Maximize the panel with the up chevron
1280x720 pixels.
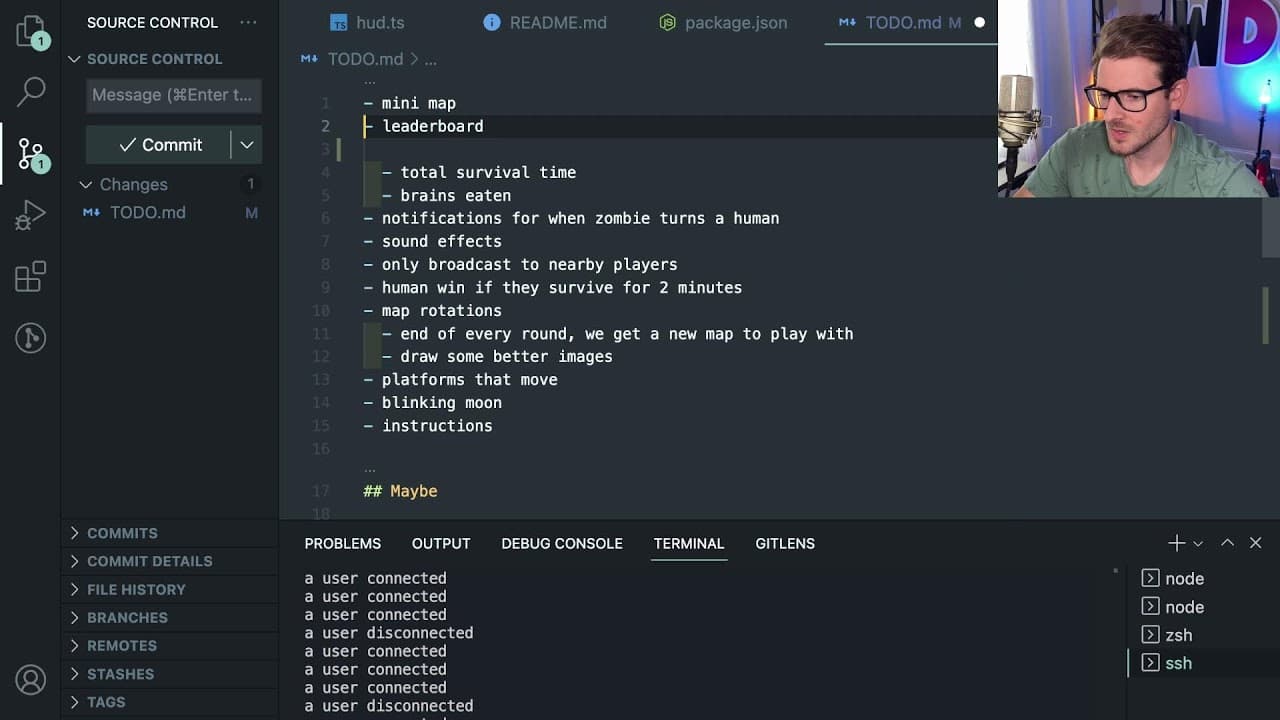pos(1227,543)
